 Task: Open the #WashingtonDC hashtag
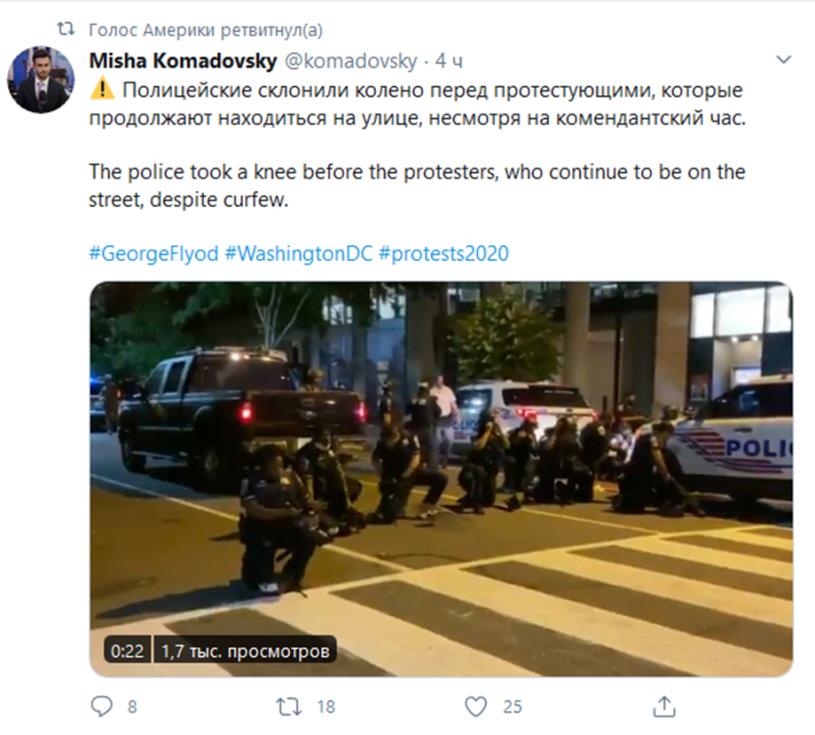[298, 254]
